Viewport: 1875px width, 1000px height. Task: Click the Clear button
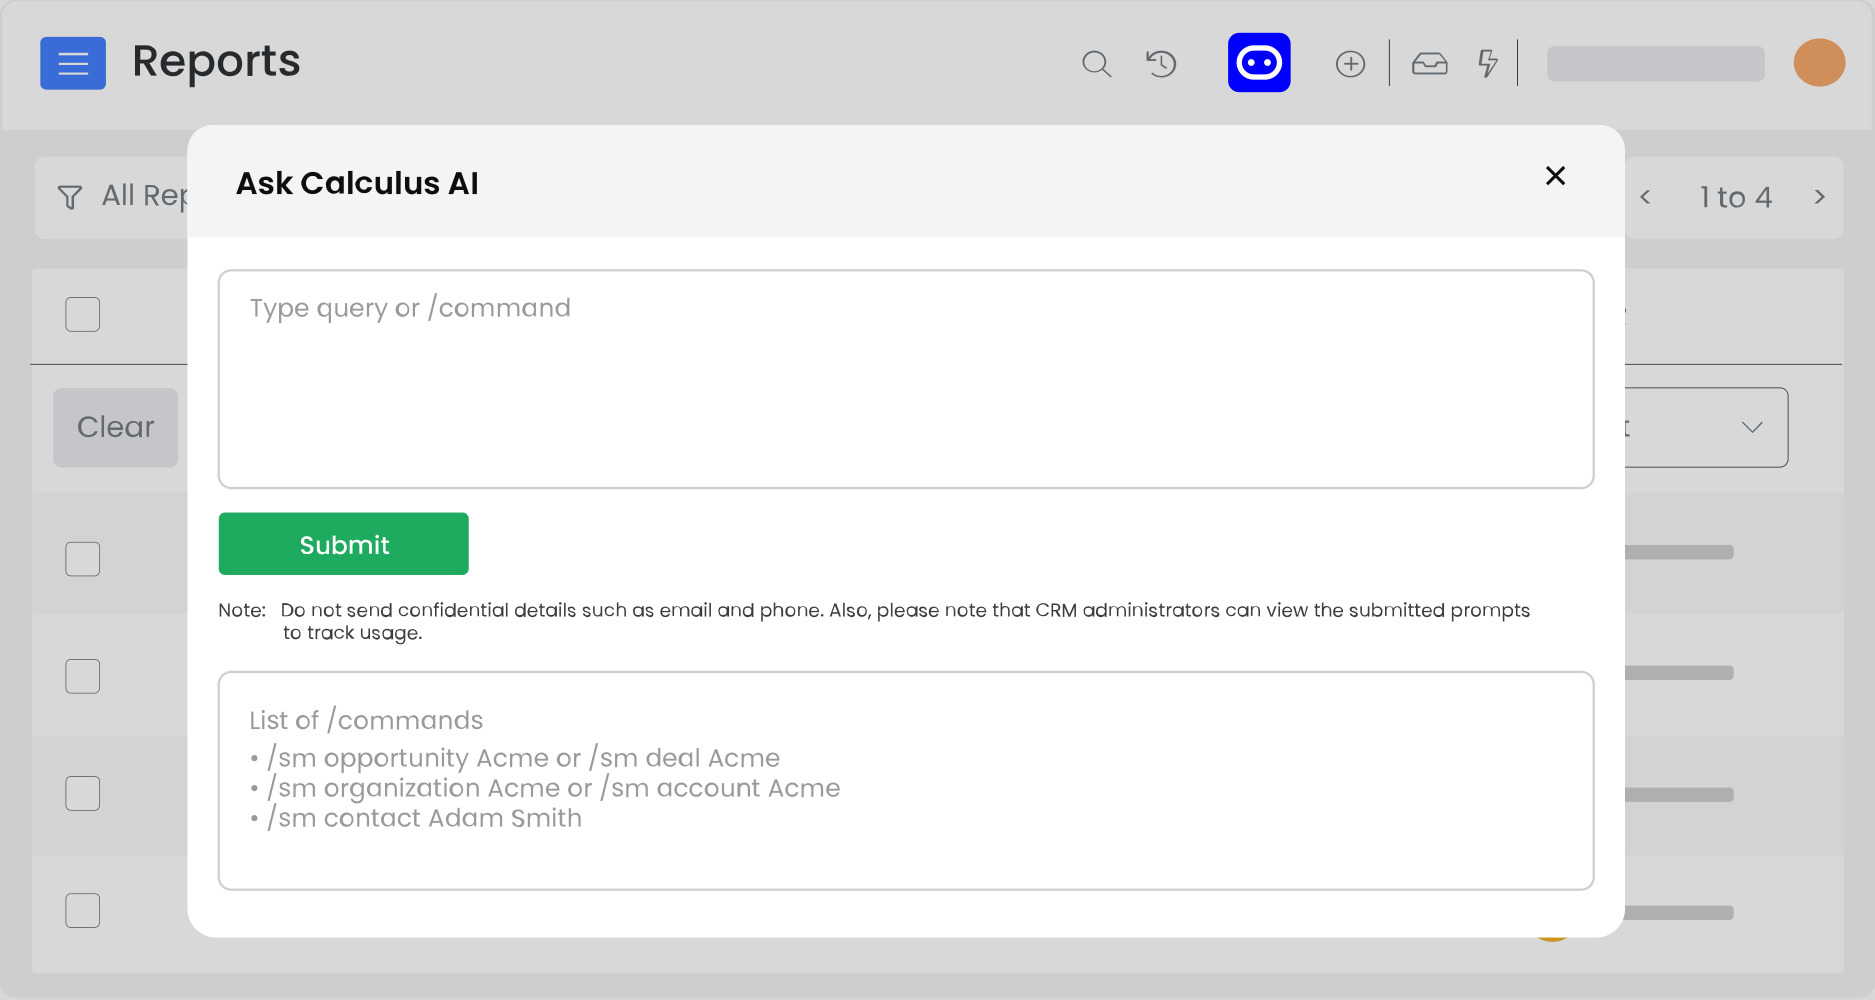[x=116, y=427]
